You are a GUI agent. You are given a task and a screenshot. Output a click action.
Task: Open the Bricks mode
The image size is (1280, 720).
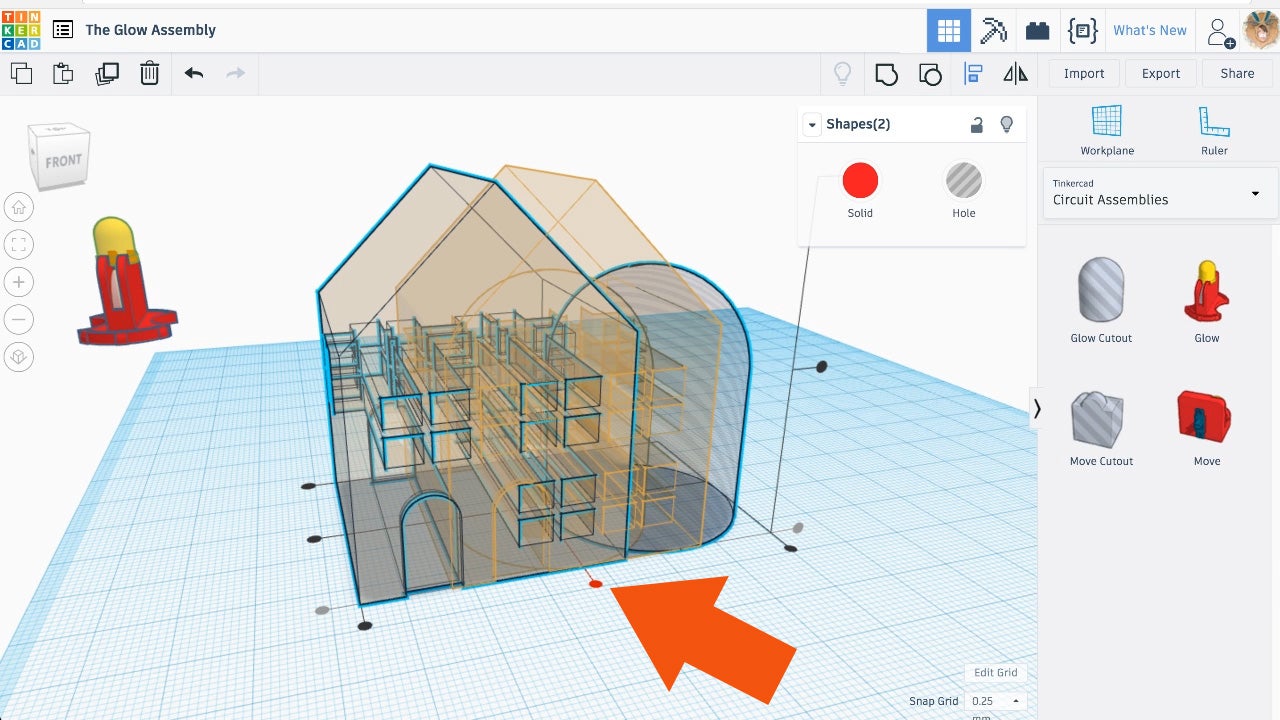click(x=1038, y=30)
